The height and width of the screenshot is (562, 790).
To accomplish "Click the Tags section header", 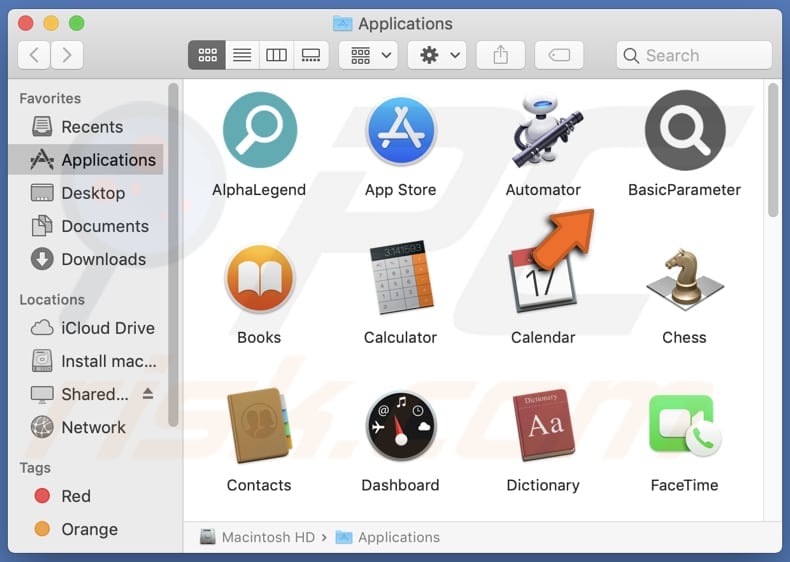I will (35, 468).
